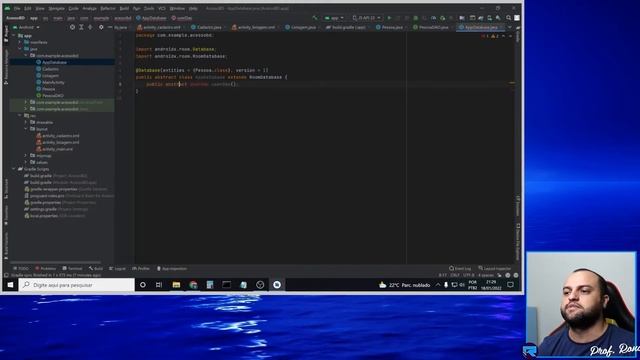Collapse the layout folder
Image resolution: width=640 pixels, height=360 pixels.
(x=26, y=129)
